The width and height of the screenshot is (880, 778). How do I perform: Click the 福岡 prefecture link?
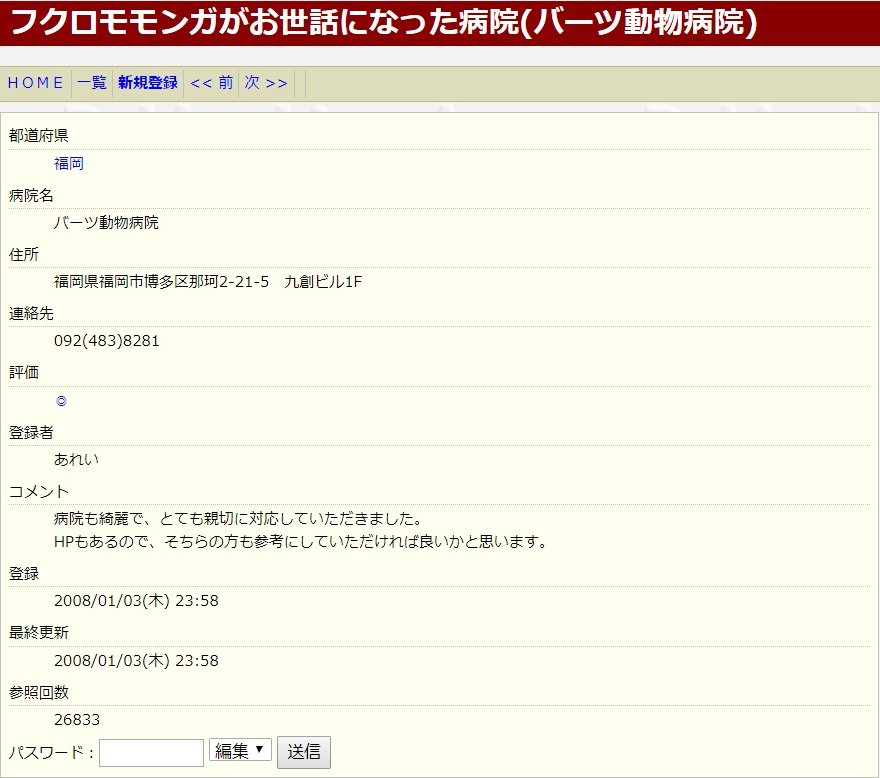click(x=69, y=164)
